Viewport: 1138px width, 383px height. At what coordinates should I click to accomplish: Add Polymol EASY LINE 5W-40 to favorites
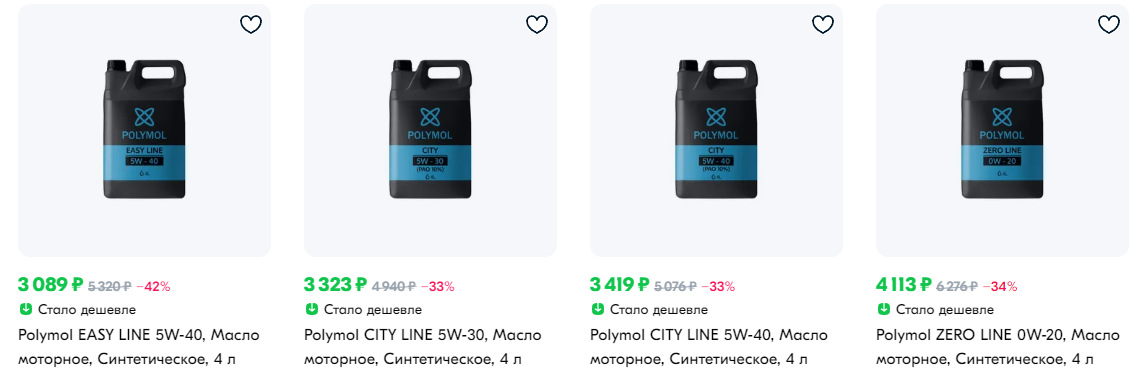250,25
